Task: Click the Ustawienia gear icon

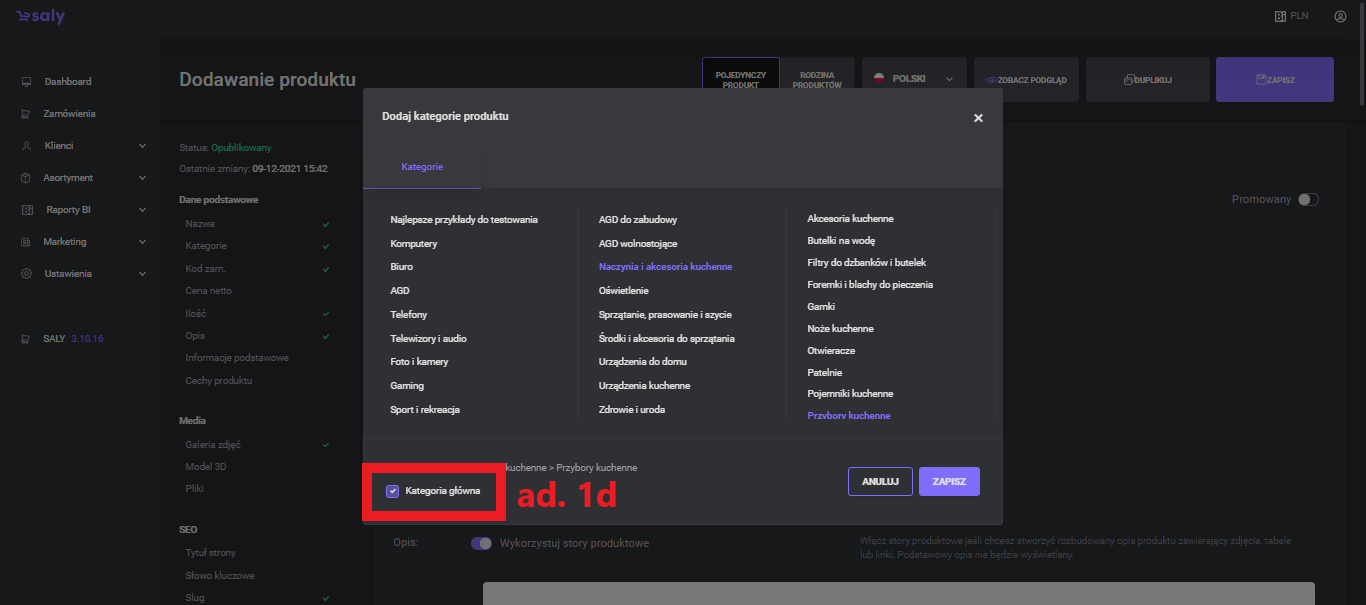Action: (27, 274)
